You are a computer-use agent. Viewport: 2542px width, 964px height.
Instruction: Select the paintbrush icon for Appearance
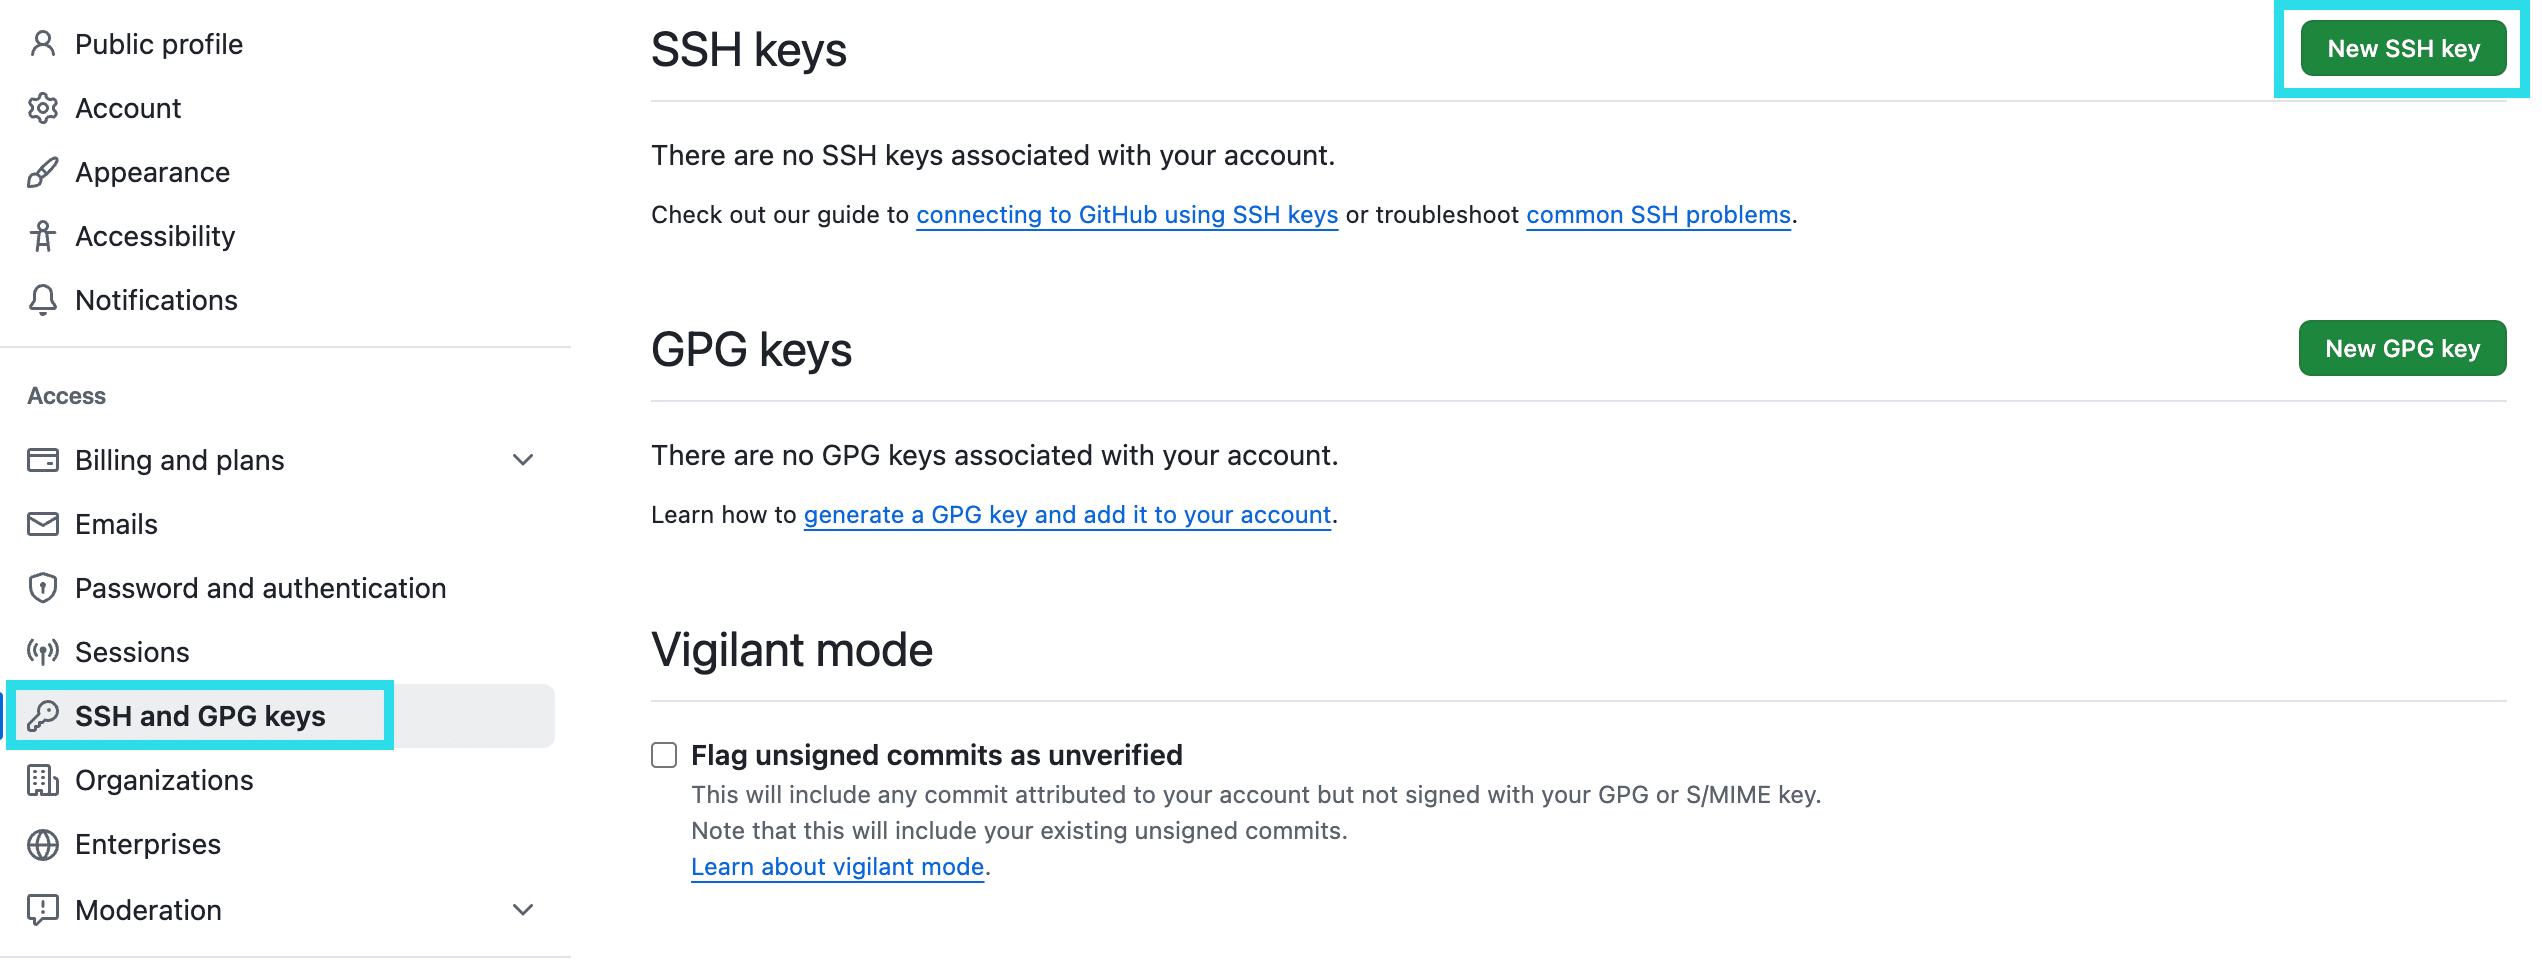pyautogui.click(x=43, y=171)
